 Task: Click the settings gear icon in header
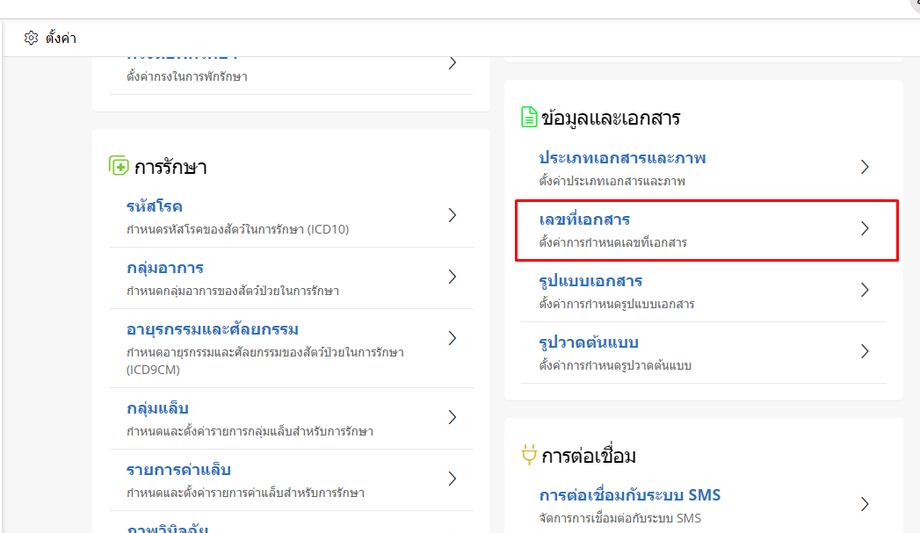(x=31, y=38)
